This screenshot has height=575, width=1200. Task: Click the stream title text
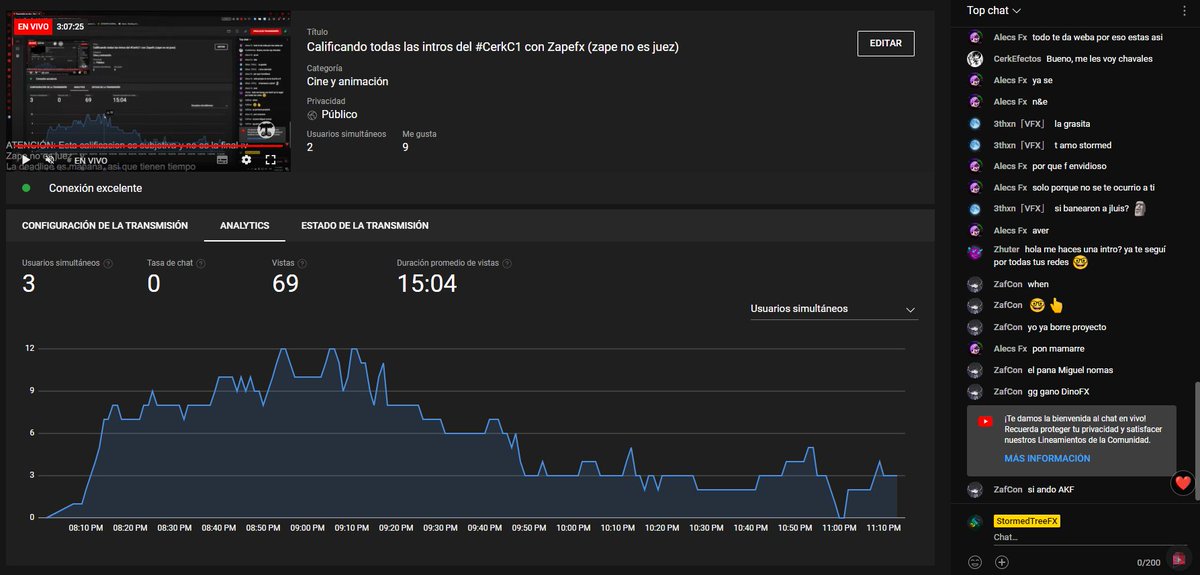point(493,48)
